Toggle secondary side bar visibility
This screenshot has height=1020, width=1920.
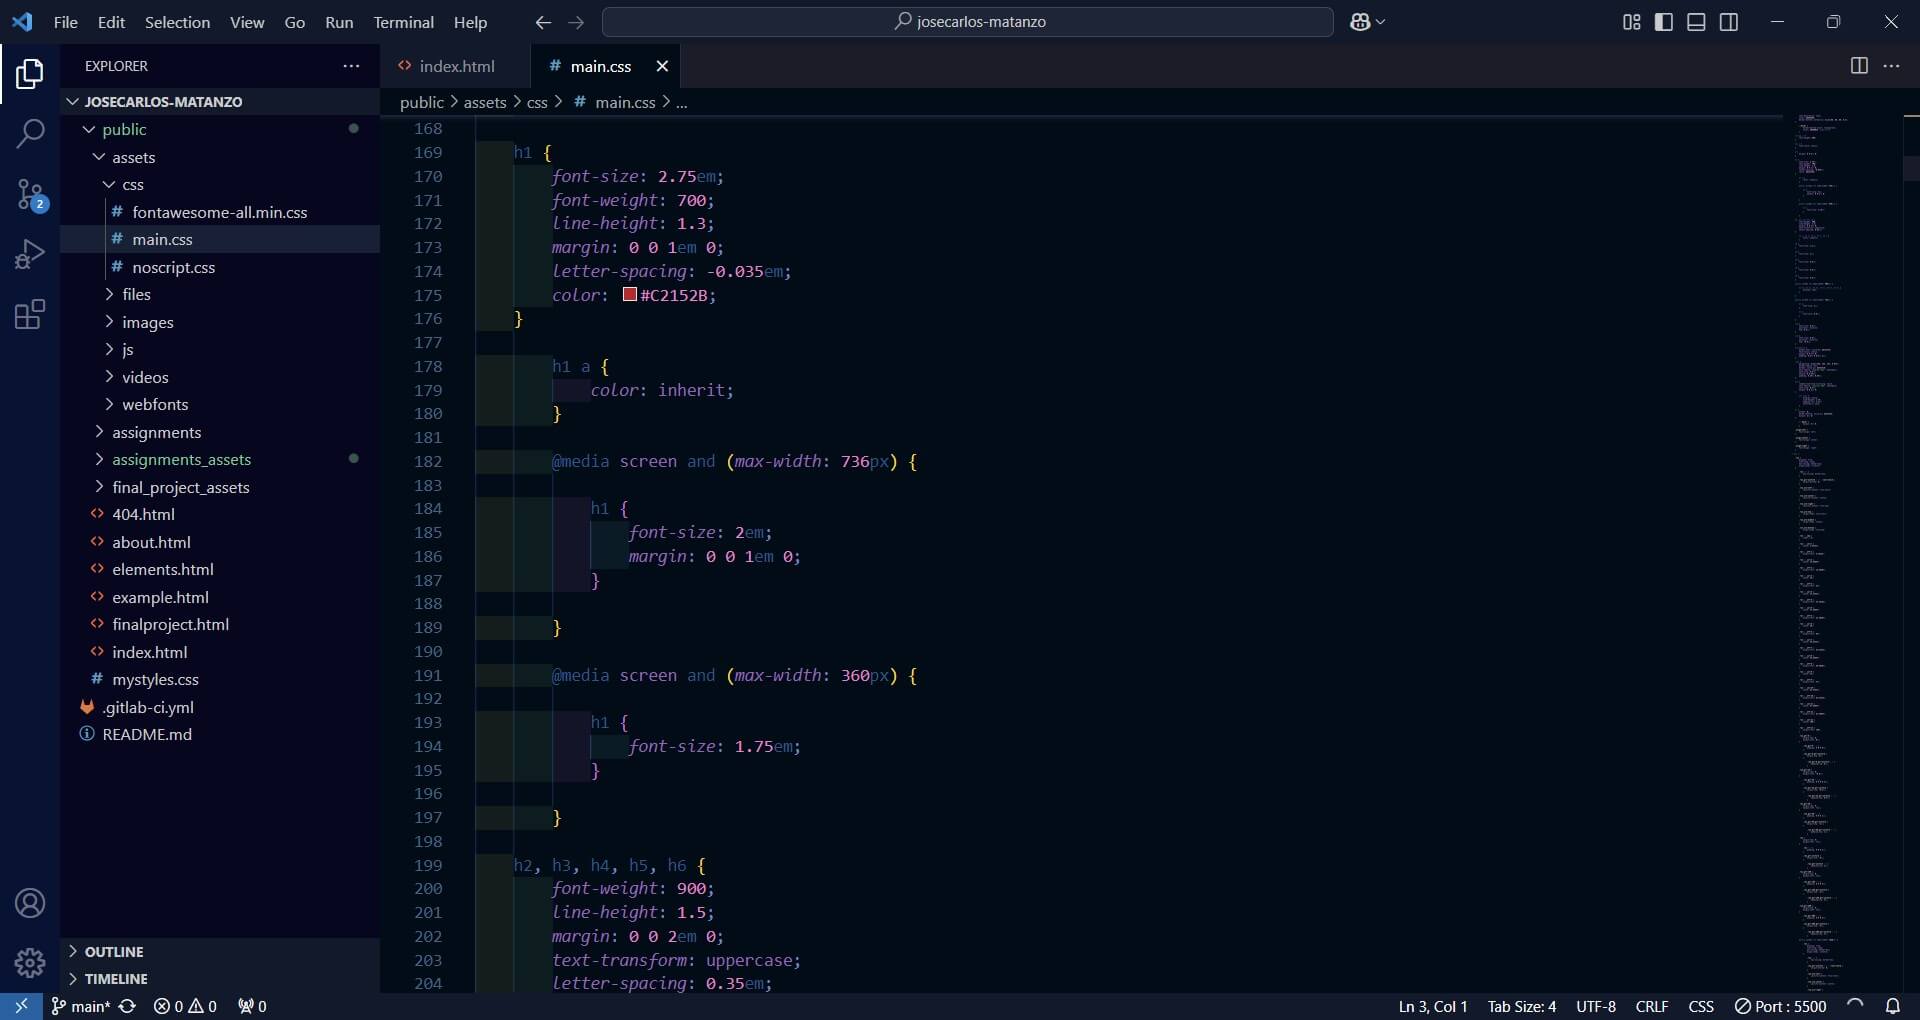[x=1729, y=22]
